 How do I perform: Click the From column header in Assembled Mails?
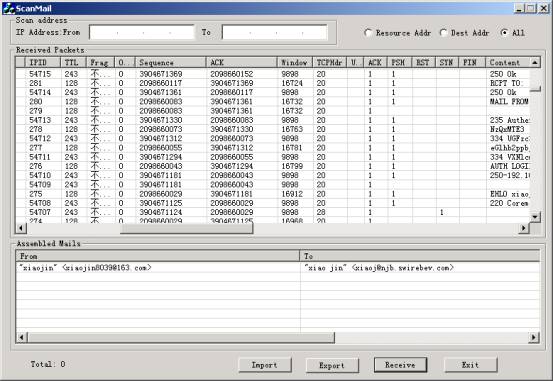(x=158, y=256)
